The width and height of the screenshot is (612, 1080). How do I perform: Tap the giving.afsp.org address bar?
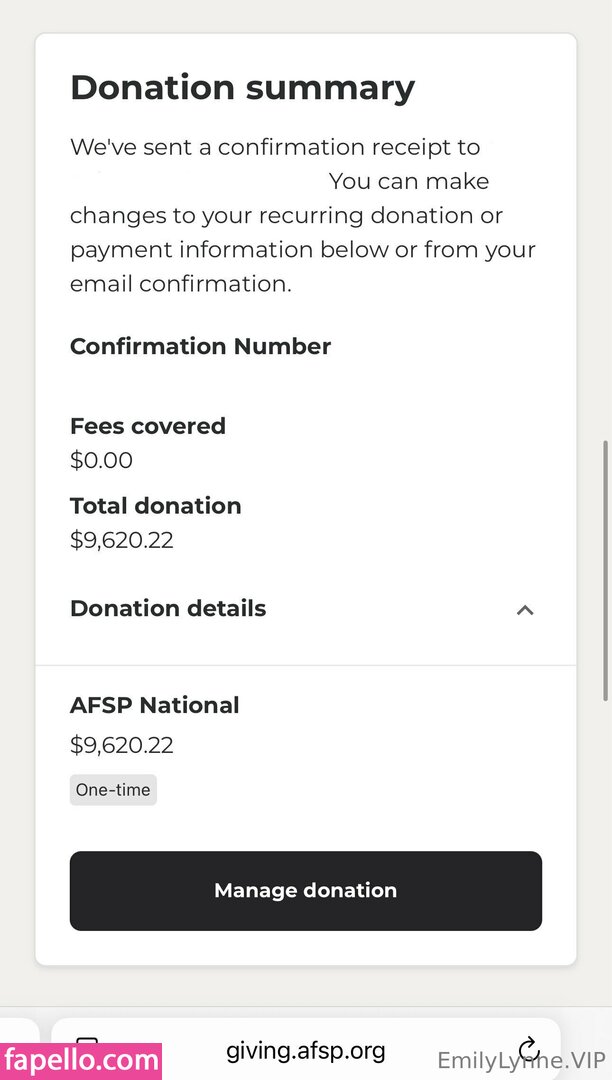point(305,1050)
